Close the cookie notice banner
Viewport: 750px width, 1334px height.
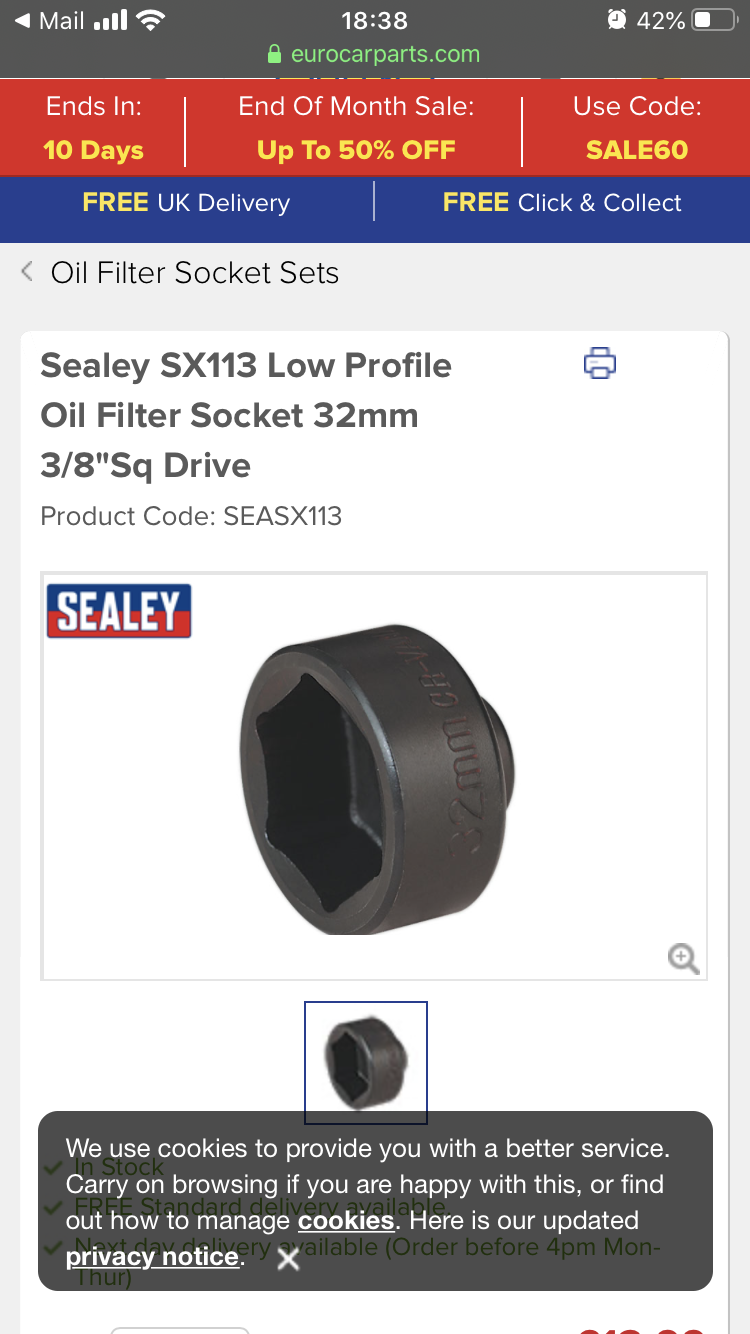tap(288, 1260)
